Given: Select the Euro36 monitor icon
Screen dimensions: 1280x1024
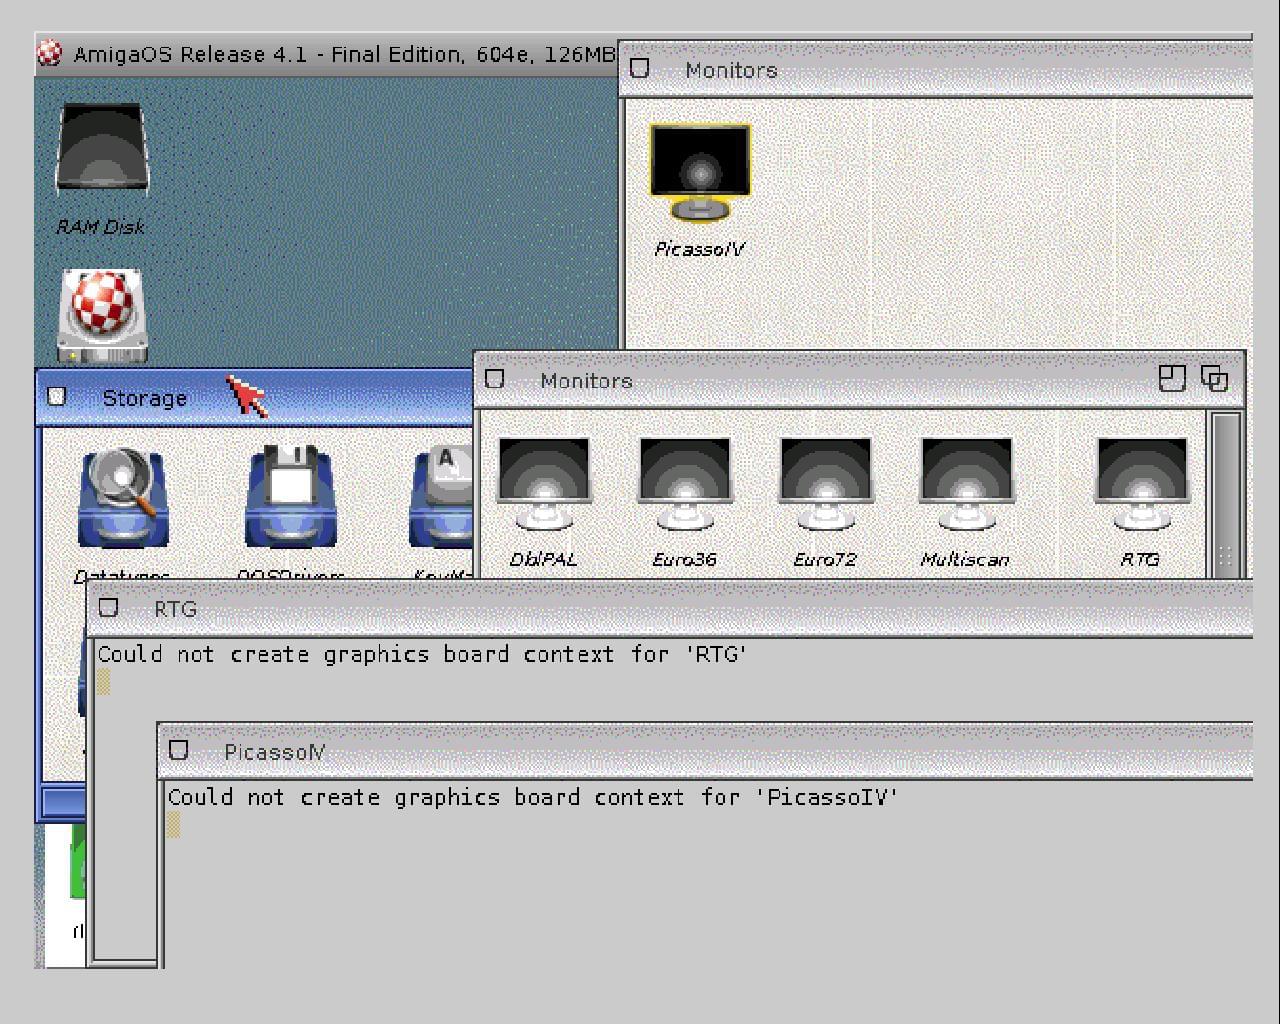Looking at the screenshot, I should 685,502.
